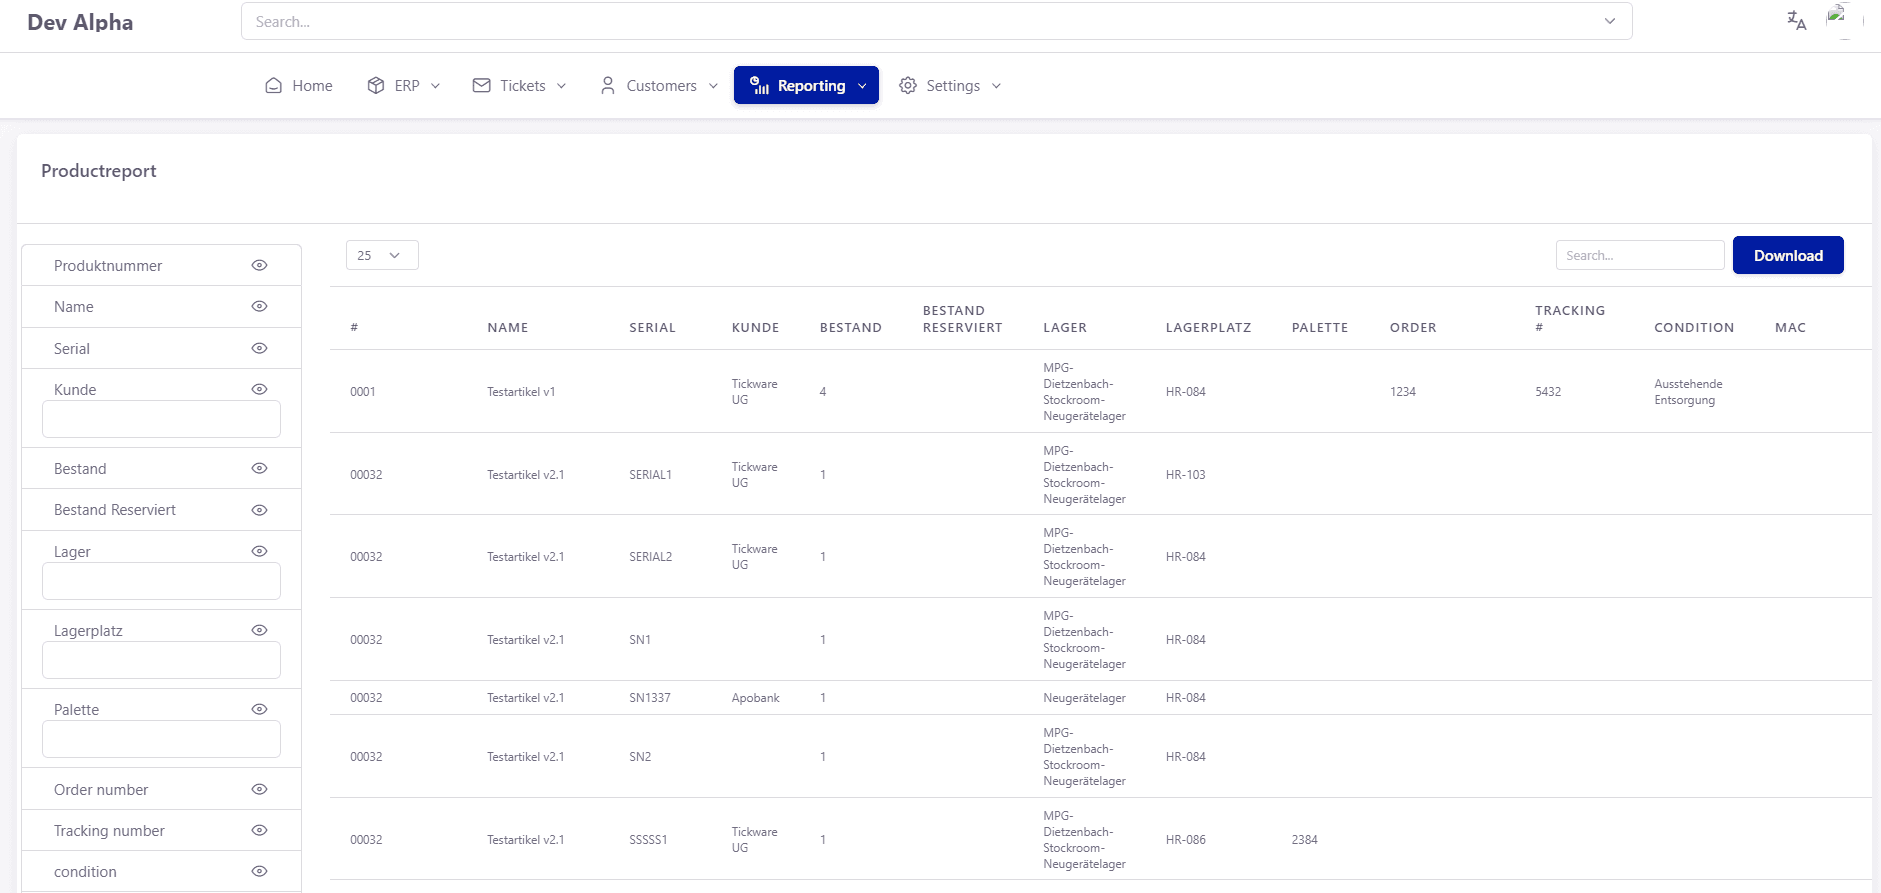This screenshot has height=893, width=1881.
Task: Open the Tickets menu
Action: coord(519,86)
